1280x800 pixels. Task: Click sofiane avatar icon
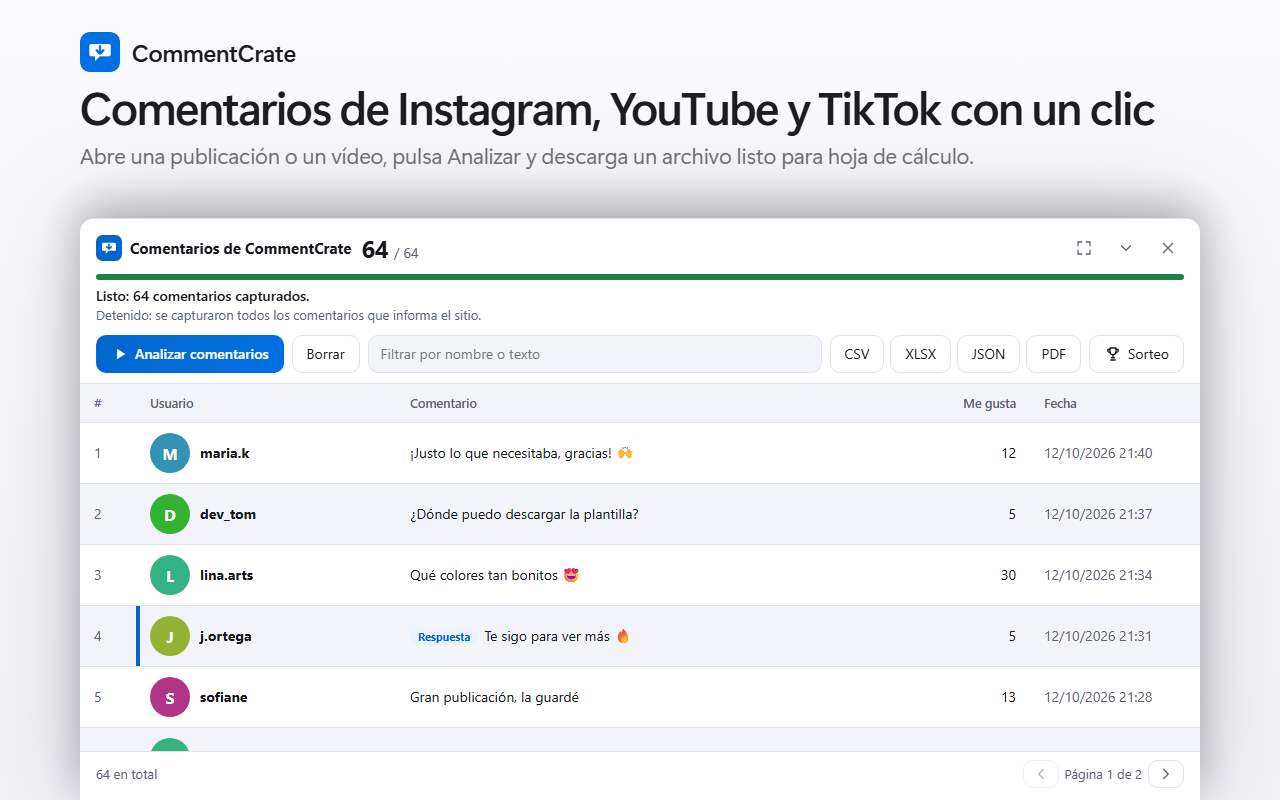170,697
